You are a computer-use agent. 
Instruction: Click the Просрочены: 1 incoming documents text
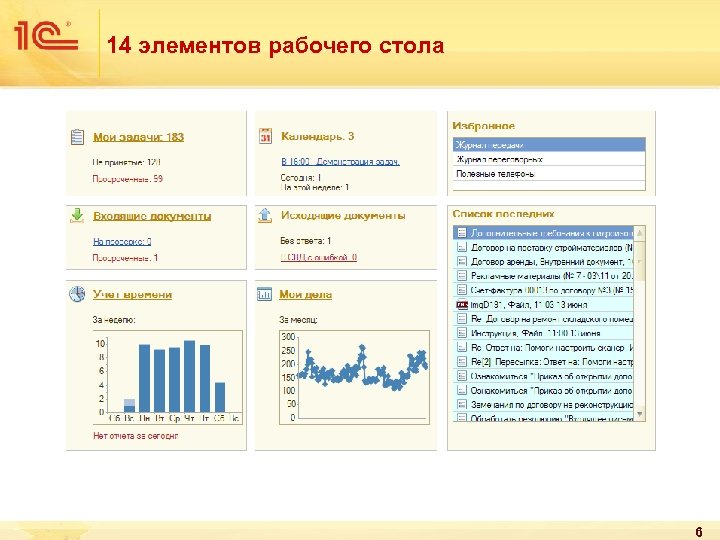tap(125, 258)
